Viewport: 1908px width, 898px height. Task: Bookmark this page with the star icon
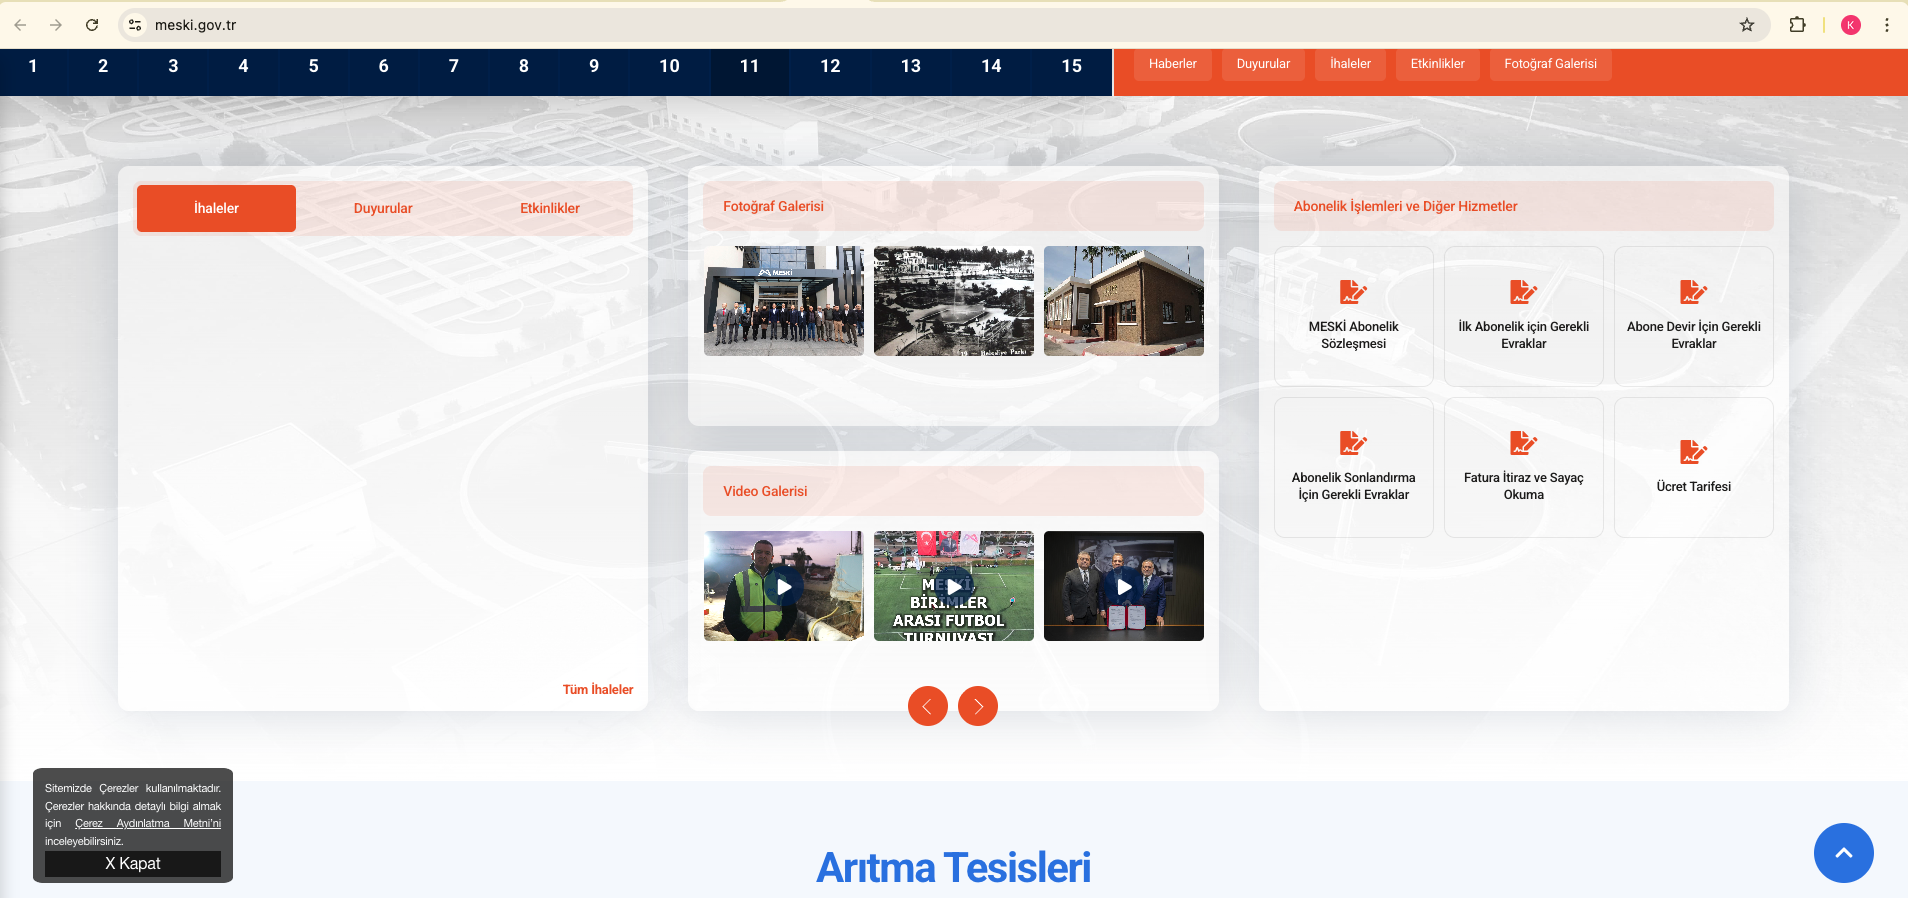click(x=1747, y=25)
